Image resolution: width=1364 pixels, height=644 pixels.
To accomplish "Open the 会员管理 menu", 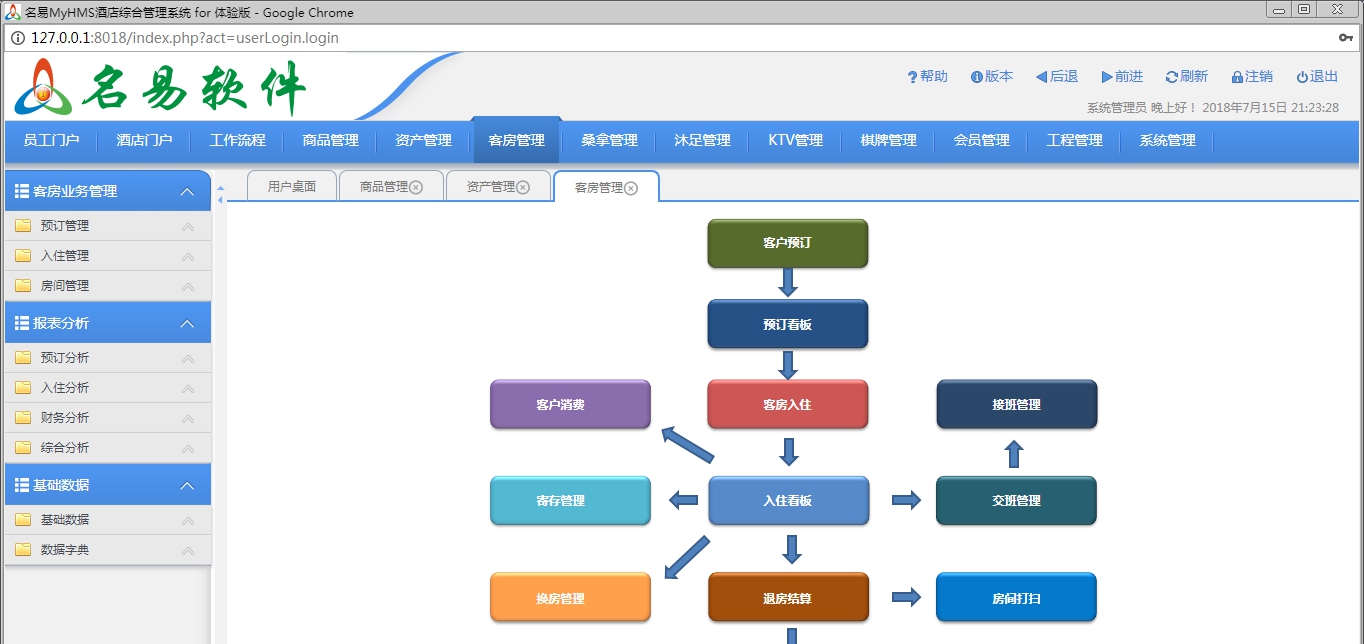I will 981,141.
